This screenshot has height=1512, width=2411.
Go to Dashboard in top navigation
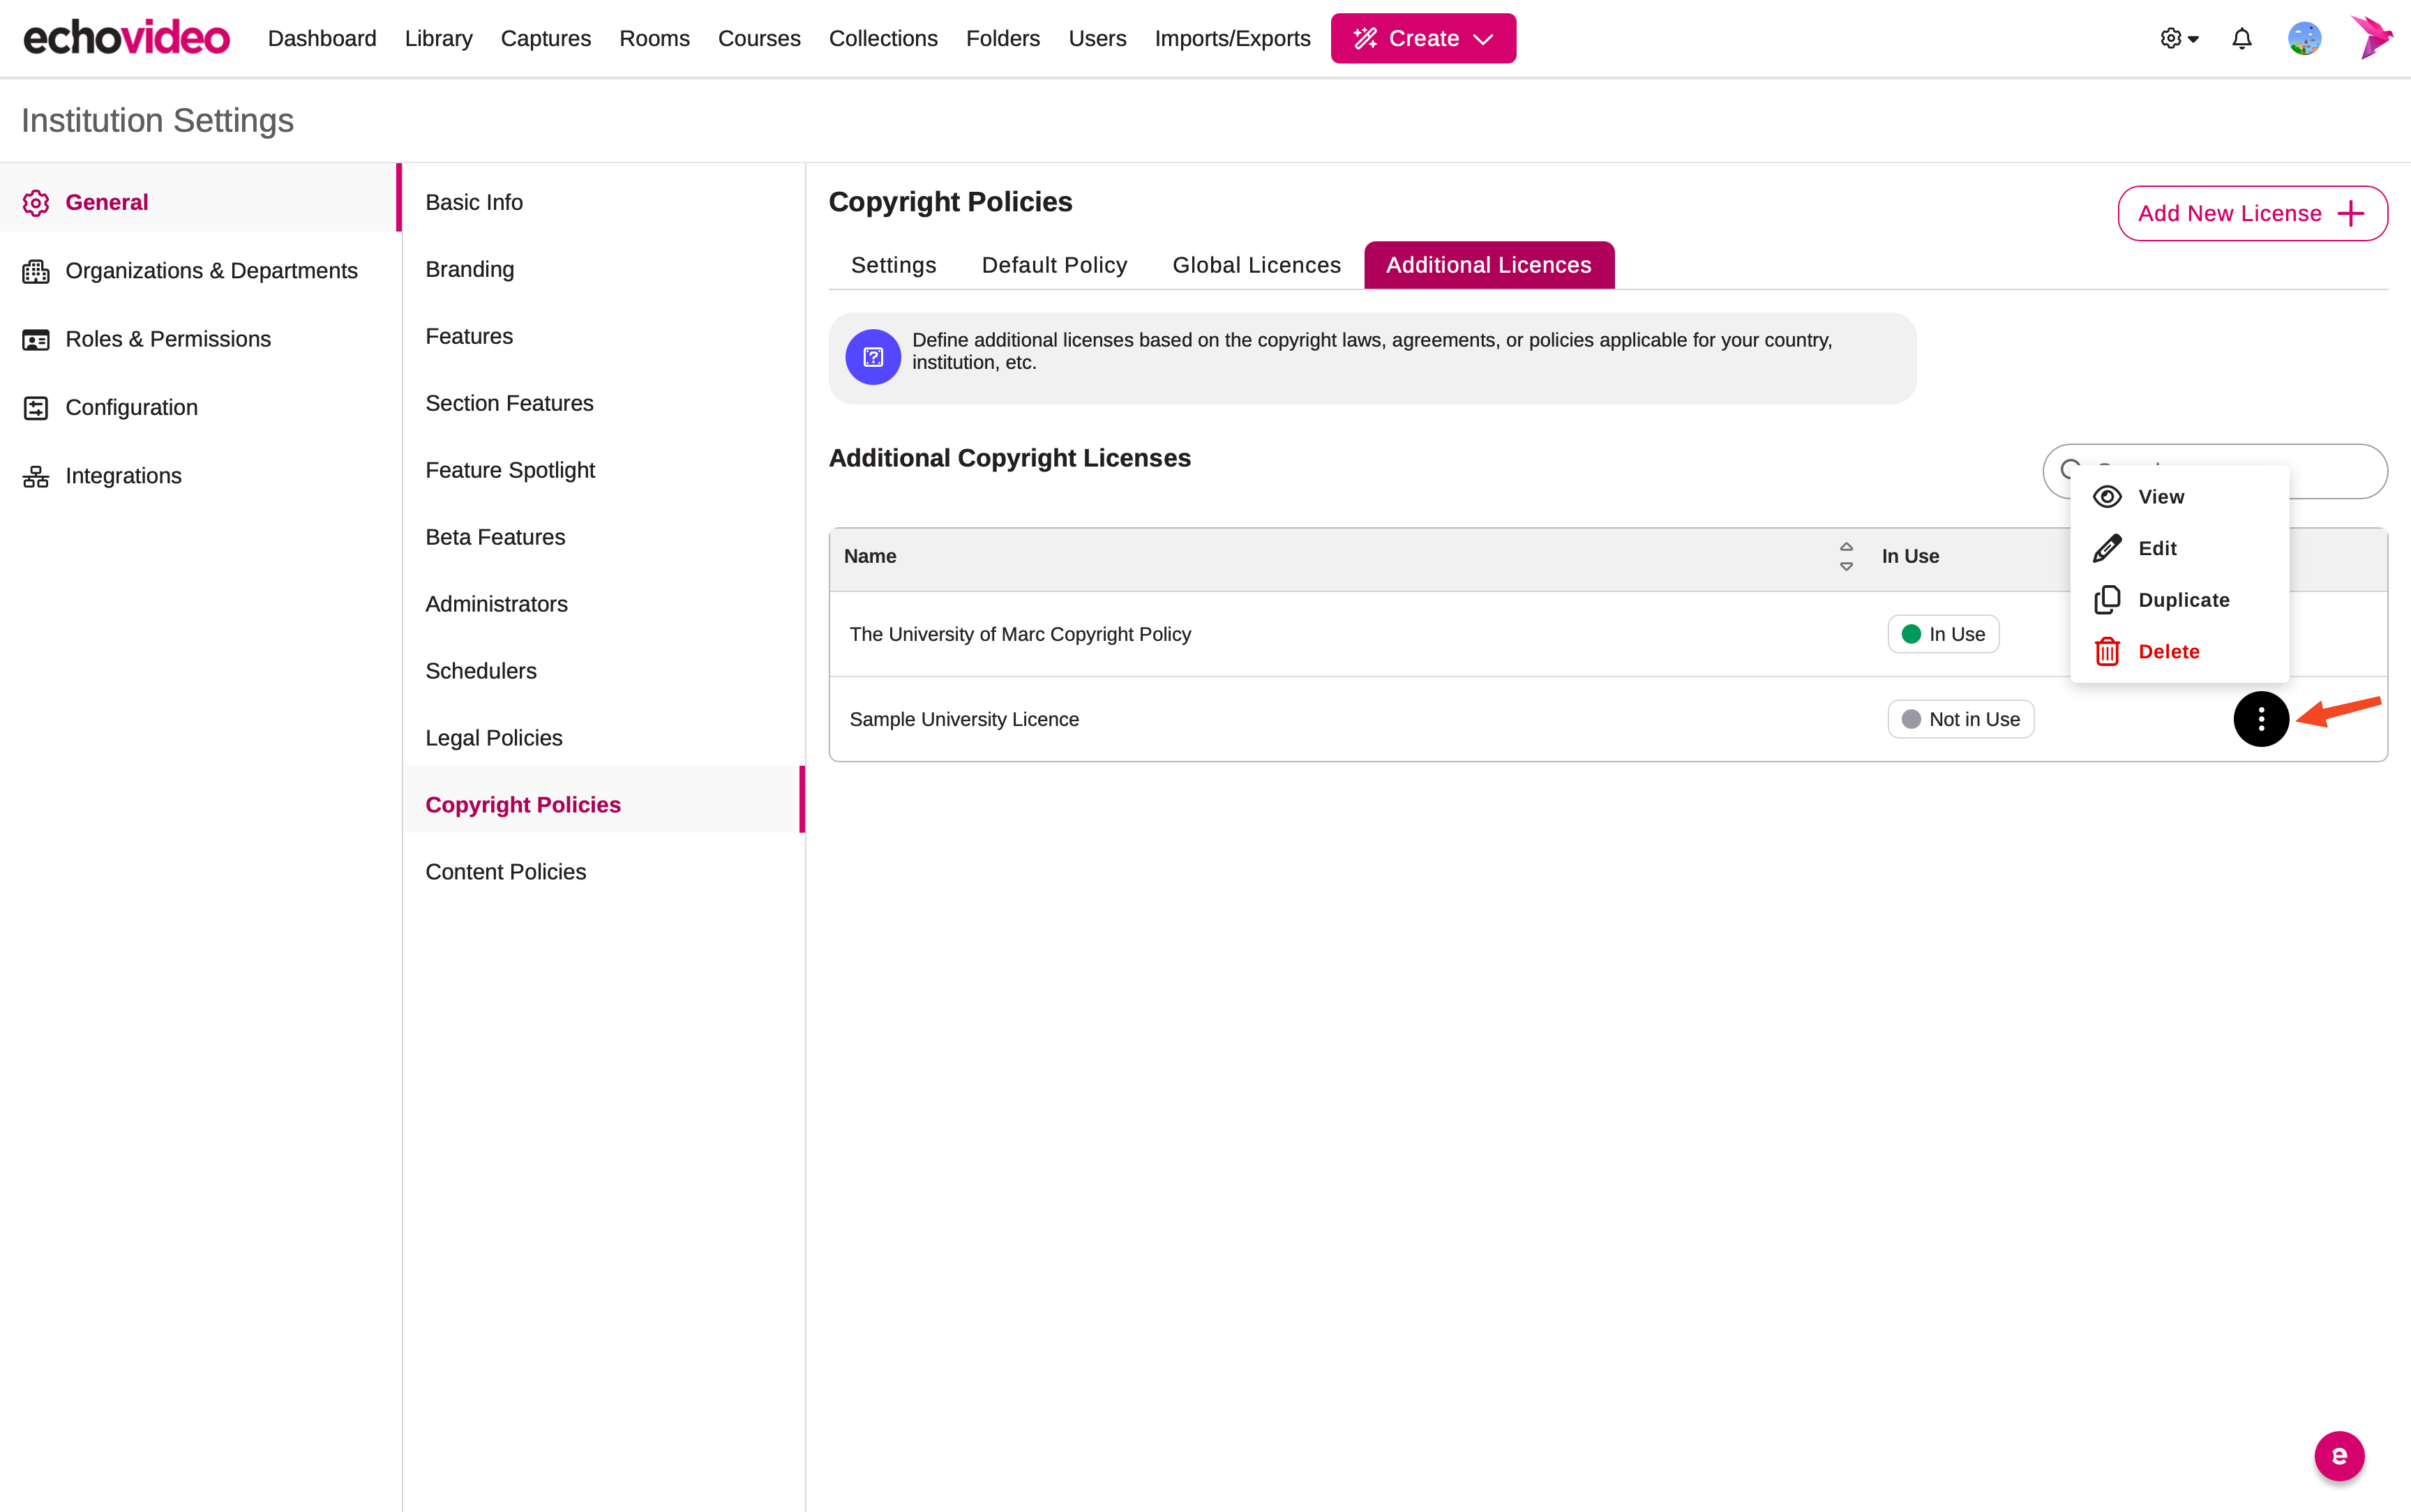coord(322,38)
